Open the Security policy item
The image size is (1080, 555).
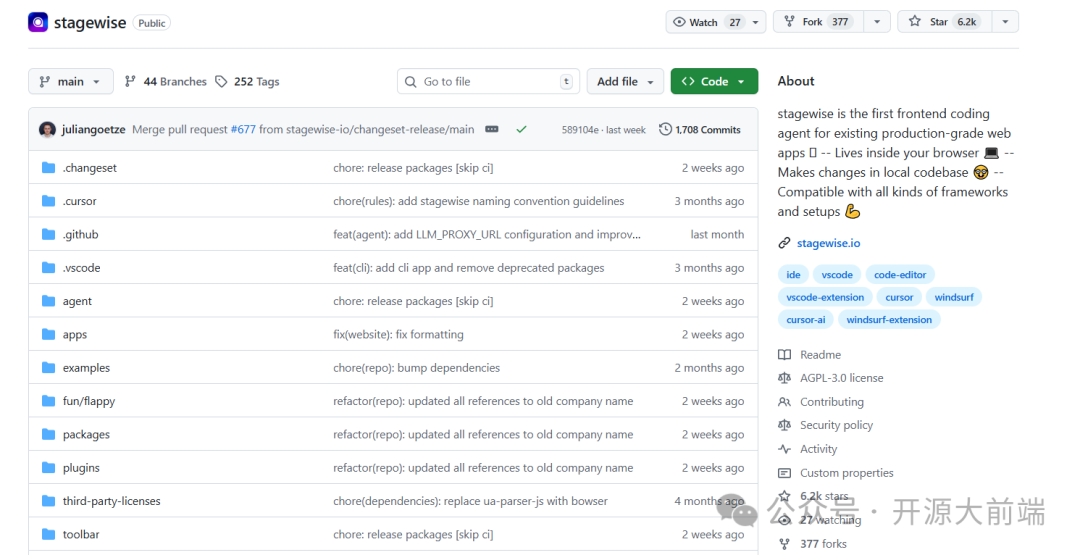[836, 425]
